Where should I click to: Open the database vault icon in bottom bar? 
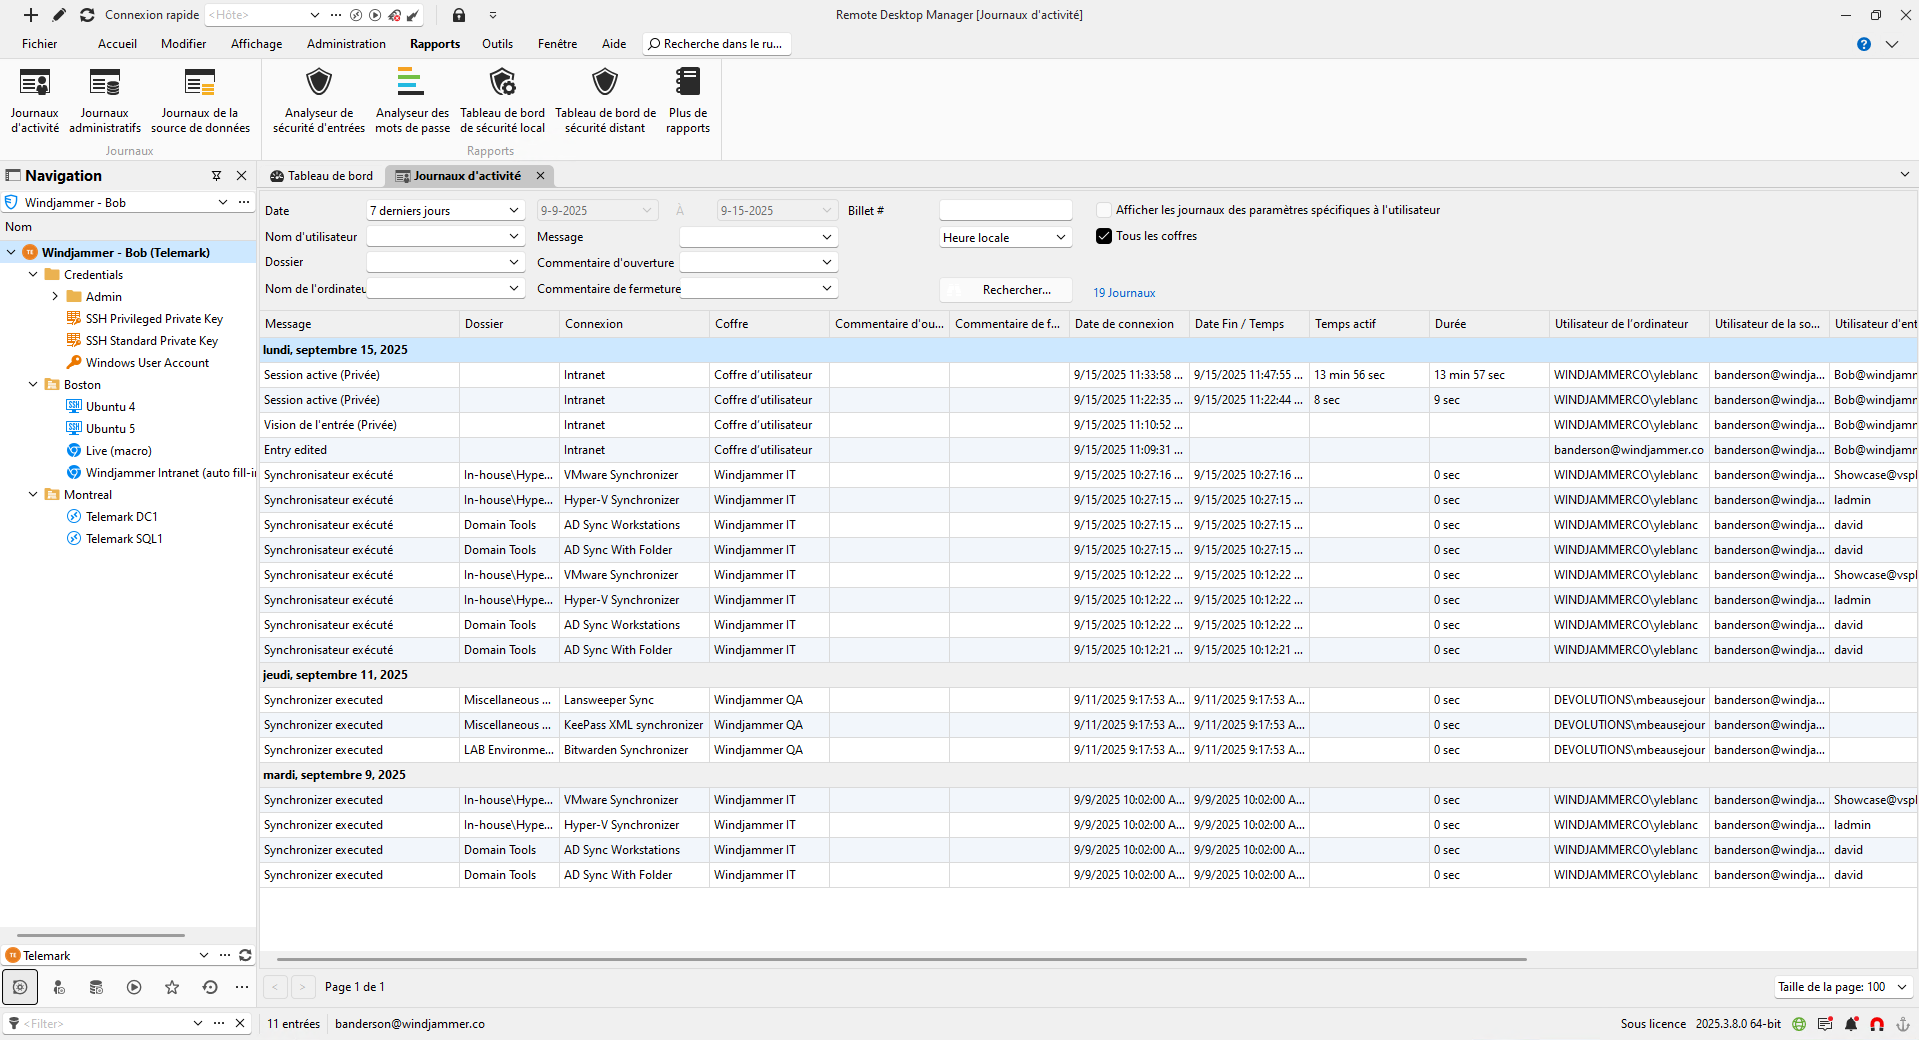[x=96, y=987]
